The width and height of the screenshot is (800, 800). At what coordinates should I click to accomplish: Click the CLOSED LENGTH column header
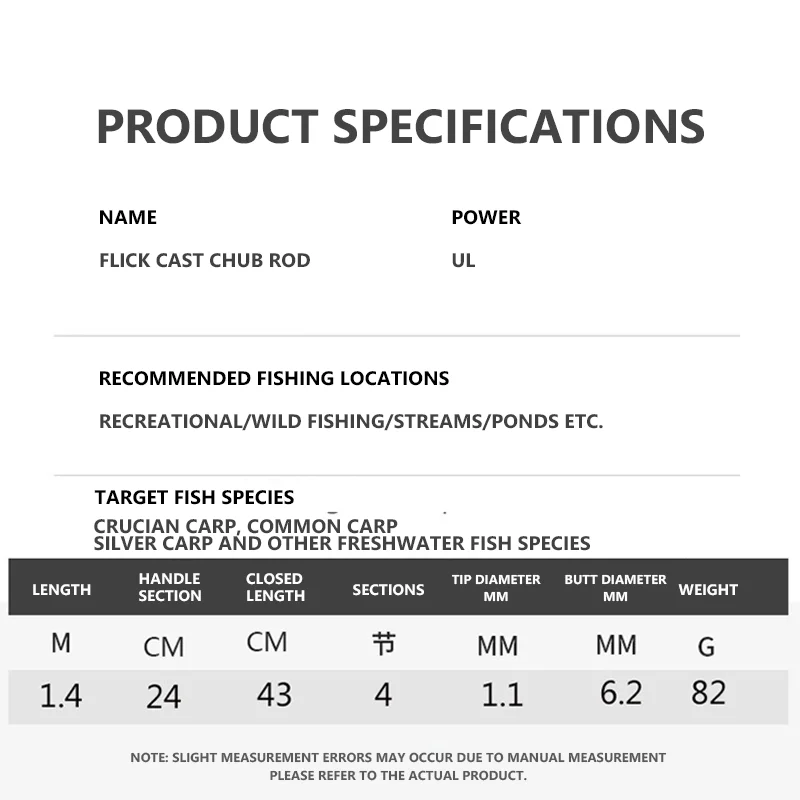[x=275, y=587]
